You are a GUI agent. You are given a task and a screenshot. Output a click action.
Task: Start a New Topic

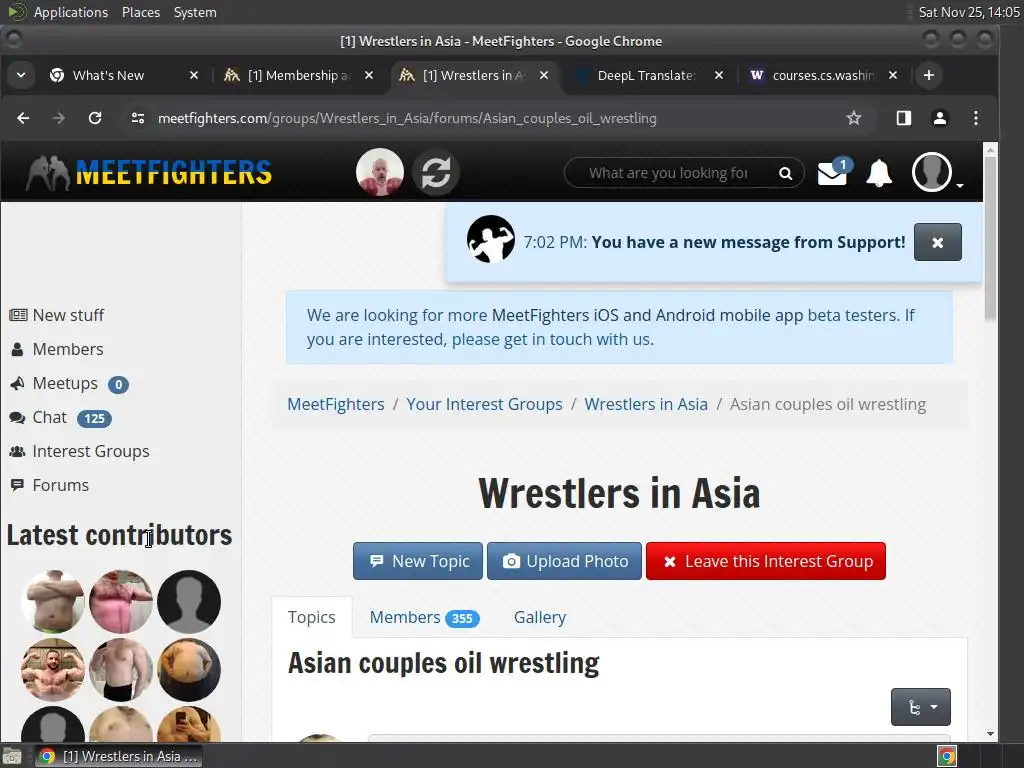pyautogui.click(x=418, y=561)
